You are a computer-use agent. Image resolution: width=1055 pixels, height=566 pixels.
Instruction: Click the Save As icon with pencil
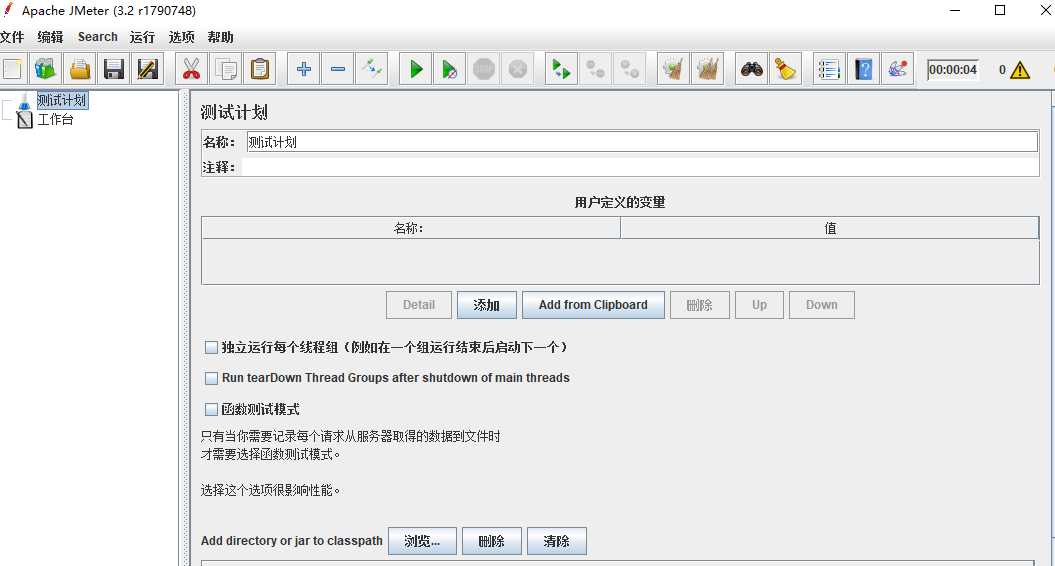pyautogui.click(x=147, y=69)
